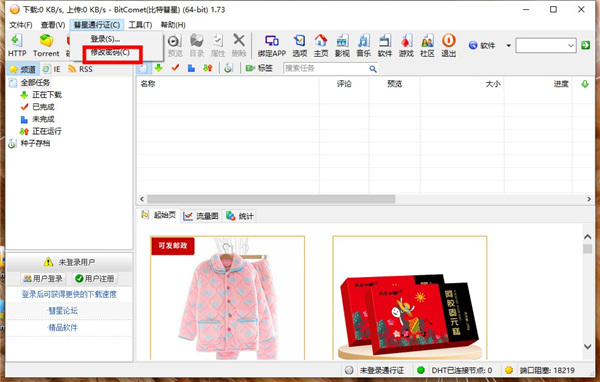Click the 名称 column header
600x382 pixels.
coord(228,84)
